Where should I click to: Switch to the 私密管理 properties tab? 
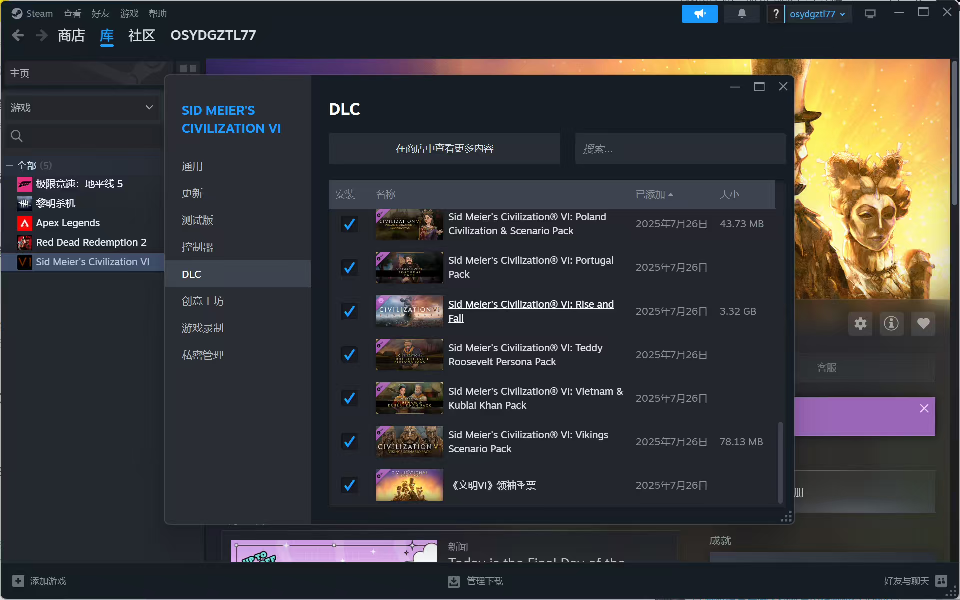point(238,355)
